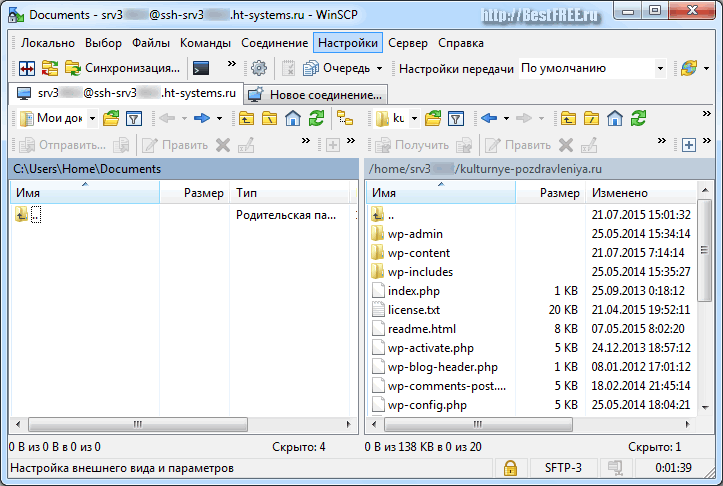
Task: Sort local files by the Тип column
Action: tap(289, 193)
